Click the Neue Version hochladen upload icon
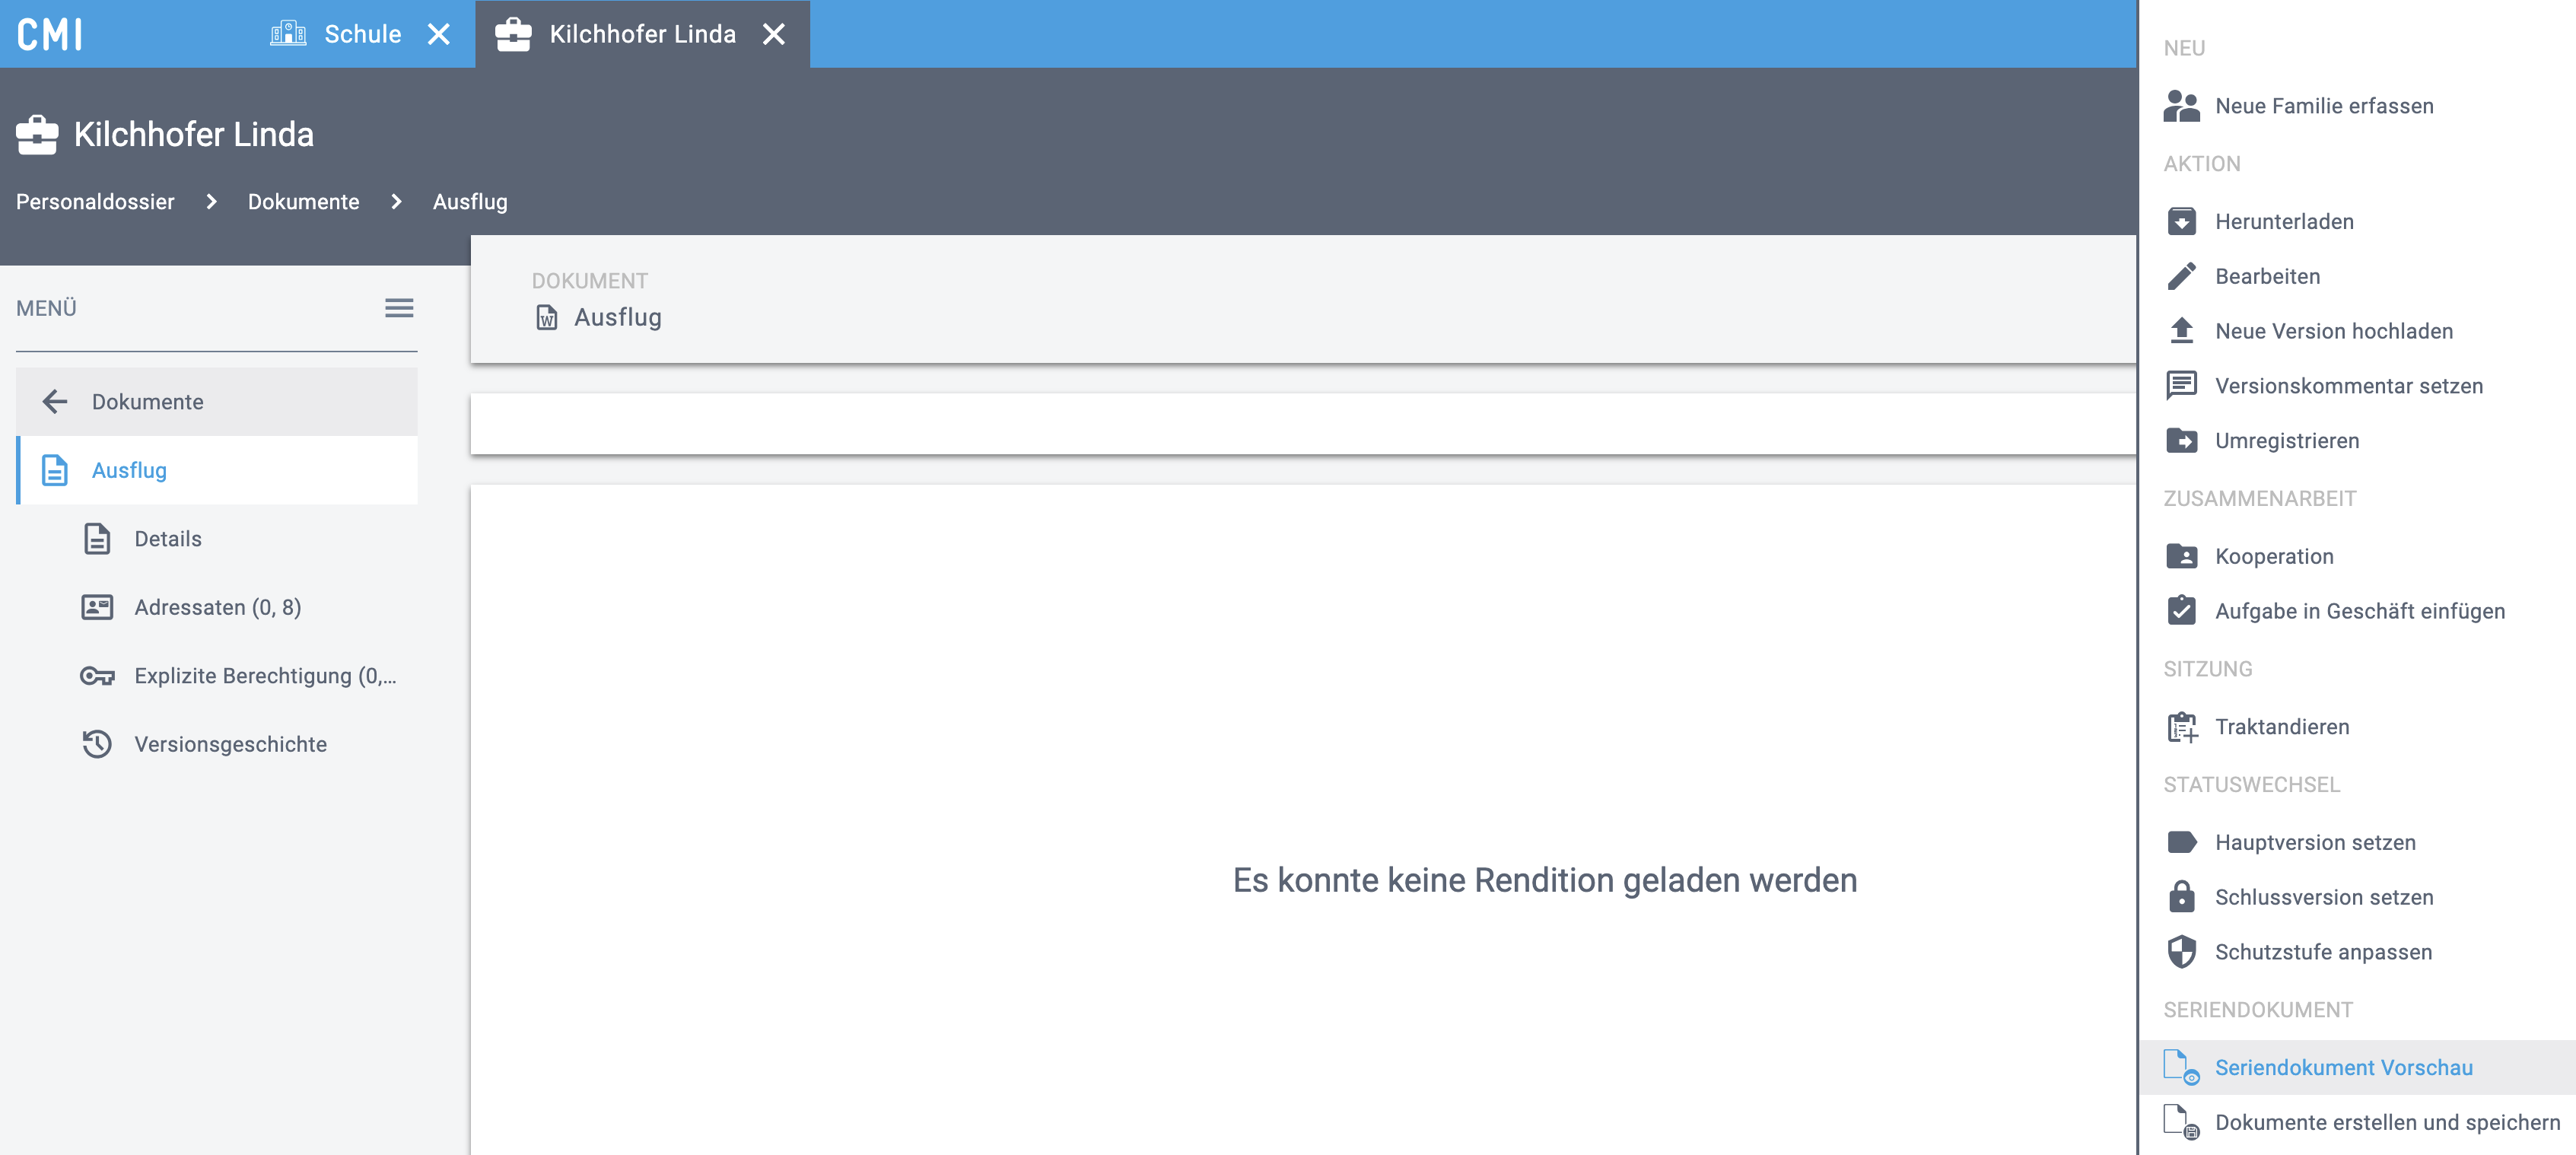This screenshot has width=2576, height=1155. [2181, 331]
